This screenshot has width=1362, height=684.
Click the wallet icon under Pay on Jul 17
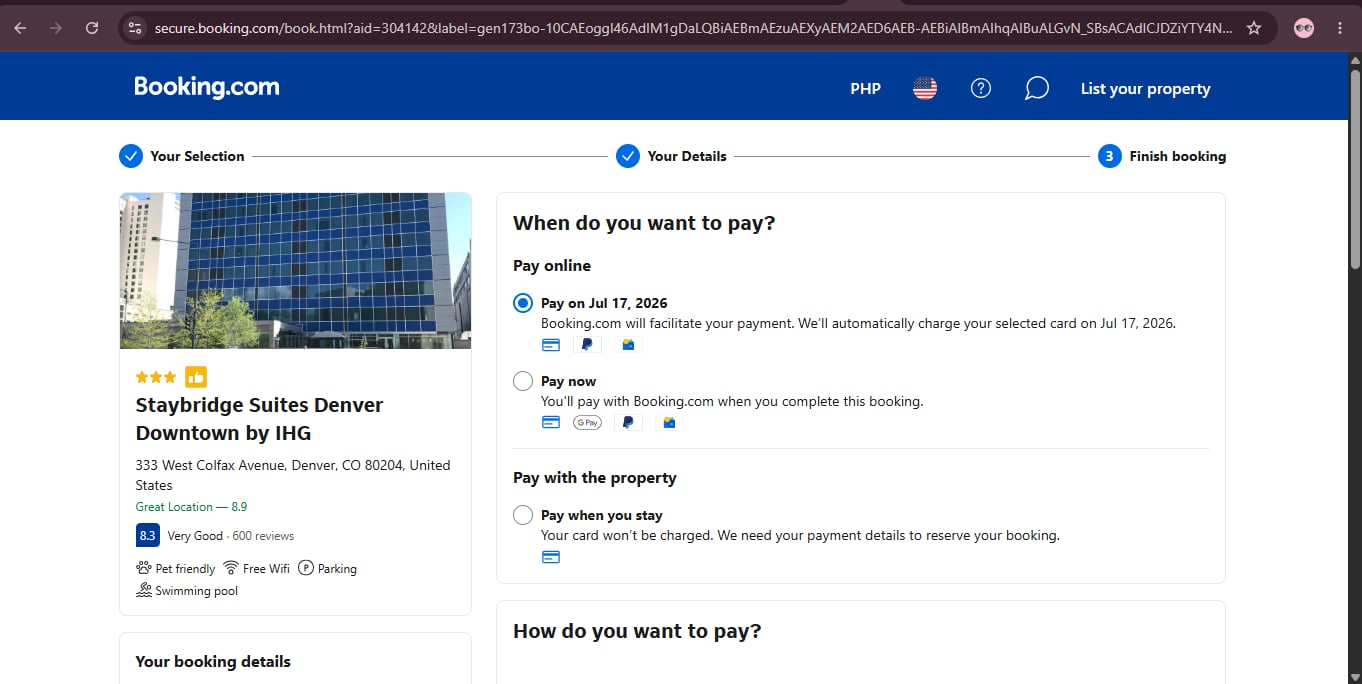click(628, 345)
